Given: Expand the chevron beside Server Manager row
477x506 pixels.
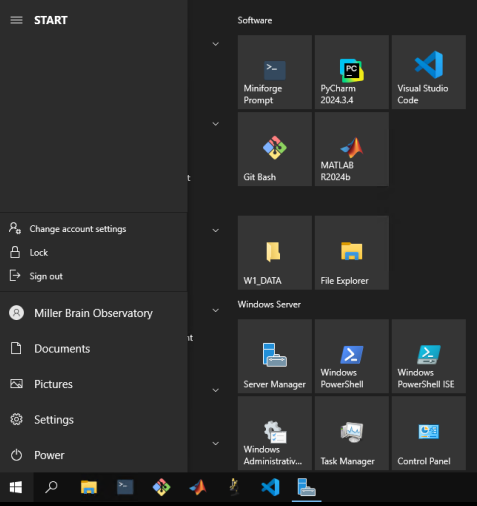Looking at the screenshot, I should [x=216, y=390].
